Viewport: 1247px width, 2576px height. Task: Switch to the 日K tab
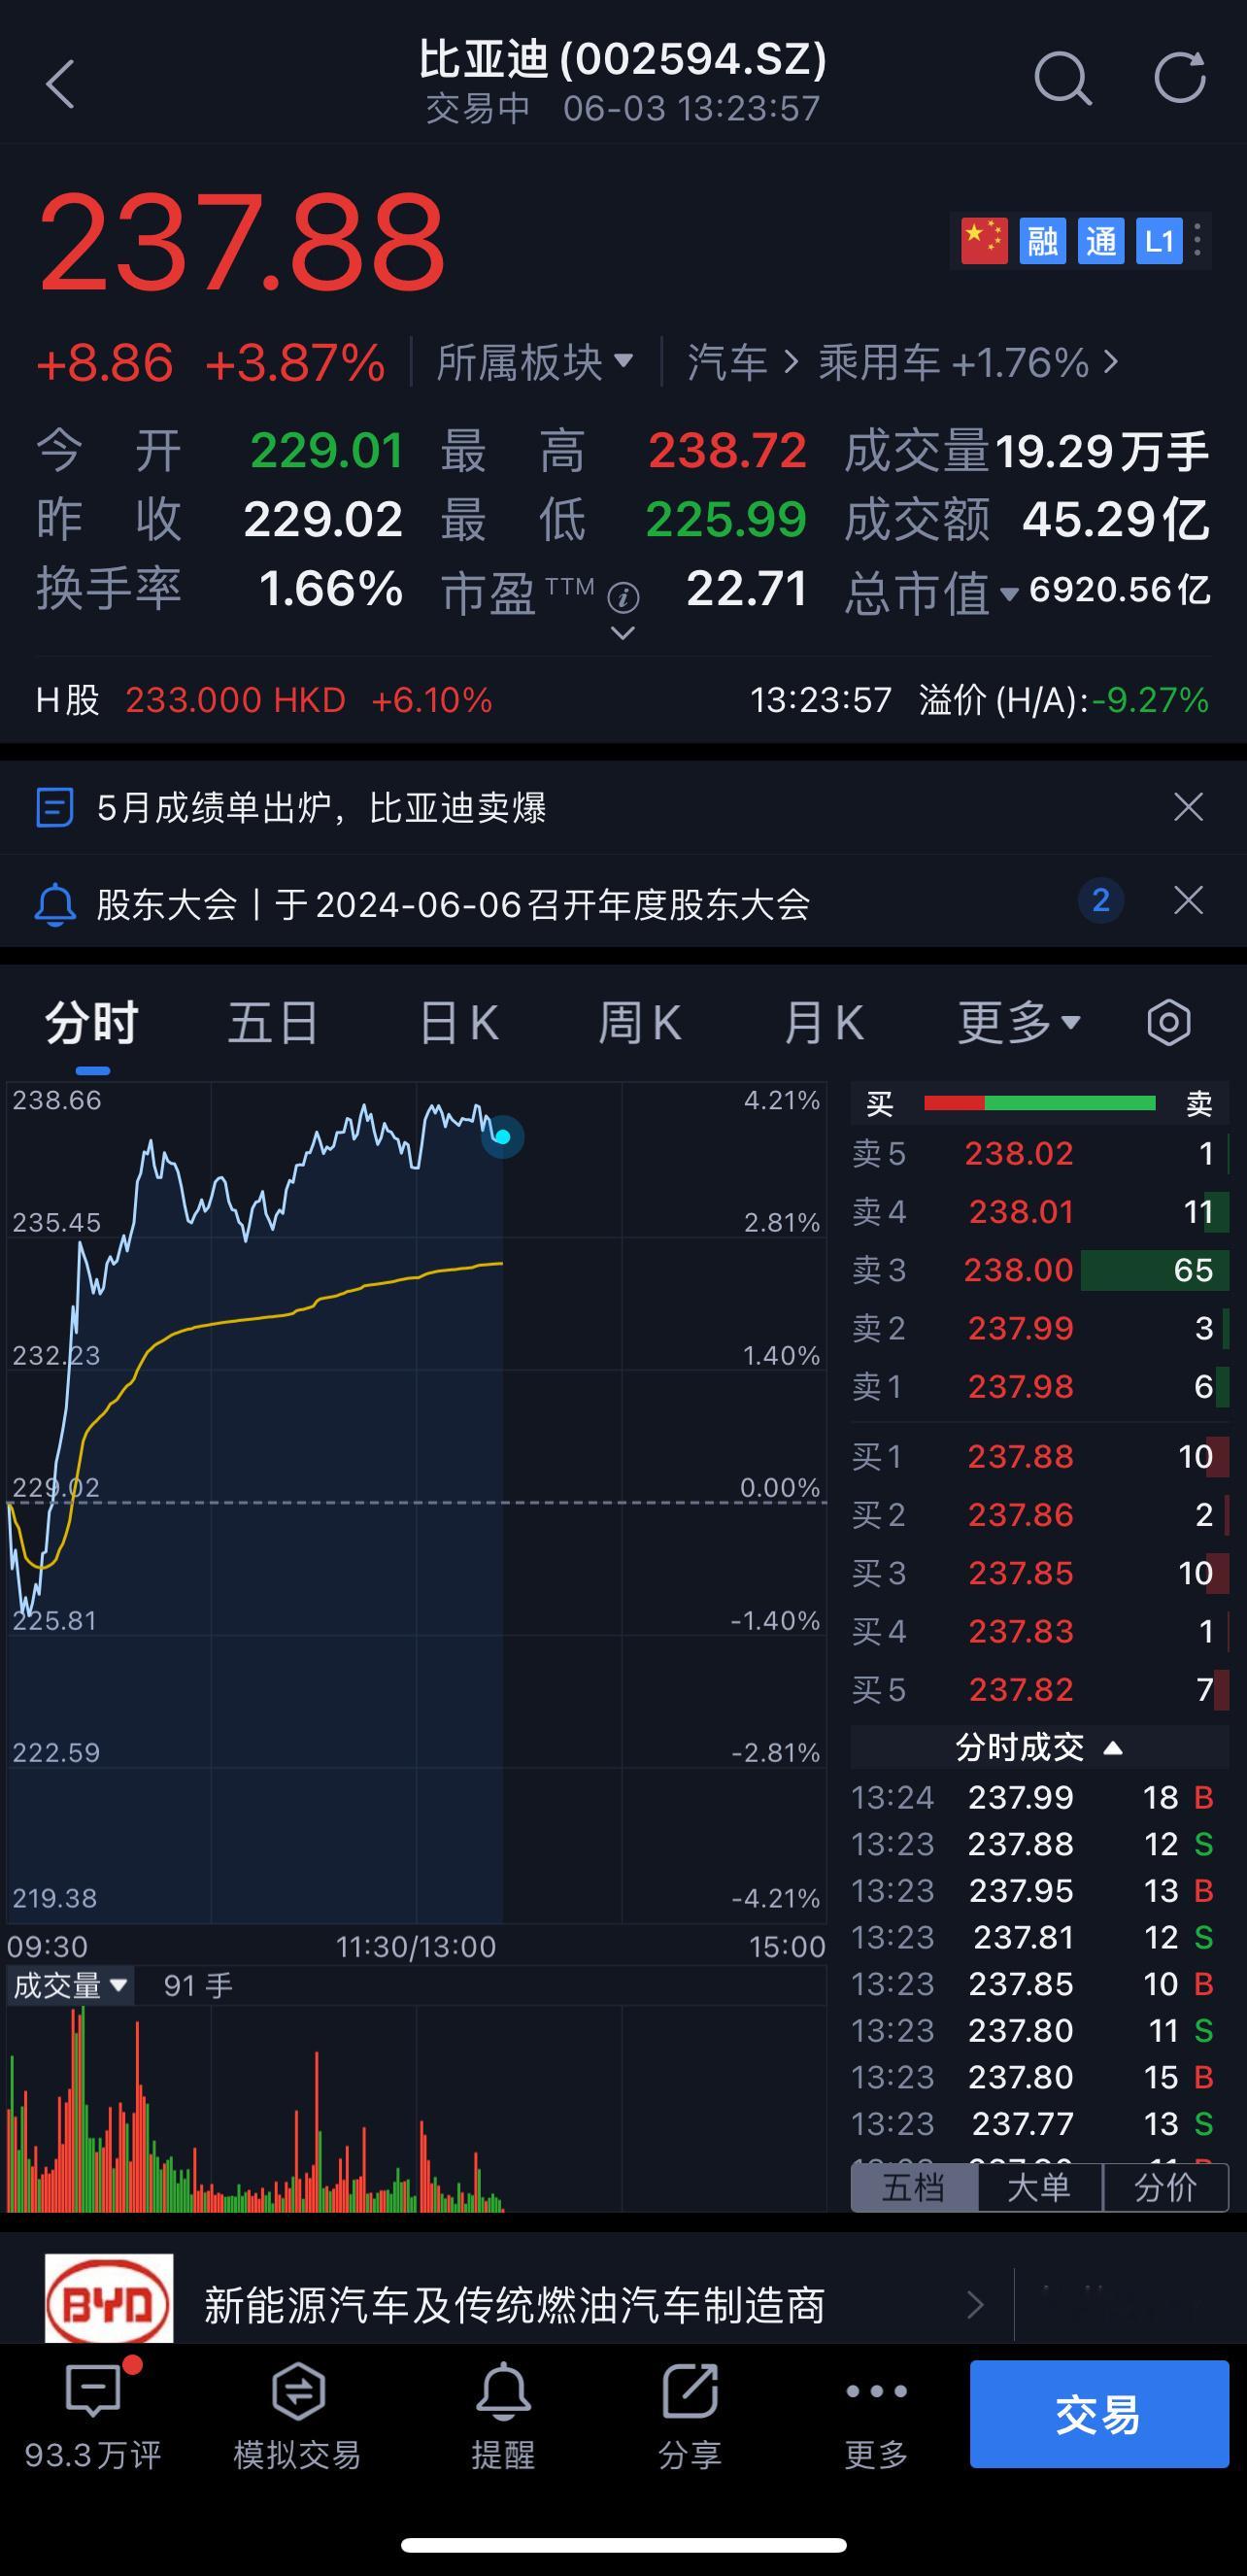(458, 1022)
